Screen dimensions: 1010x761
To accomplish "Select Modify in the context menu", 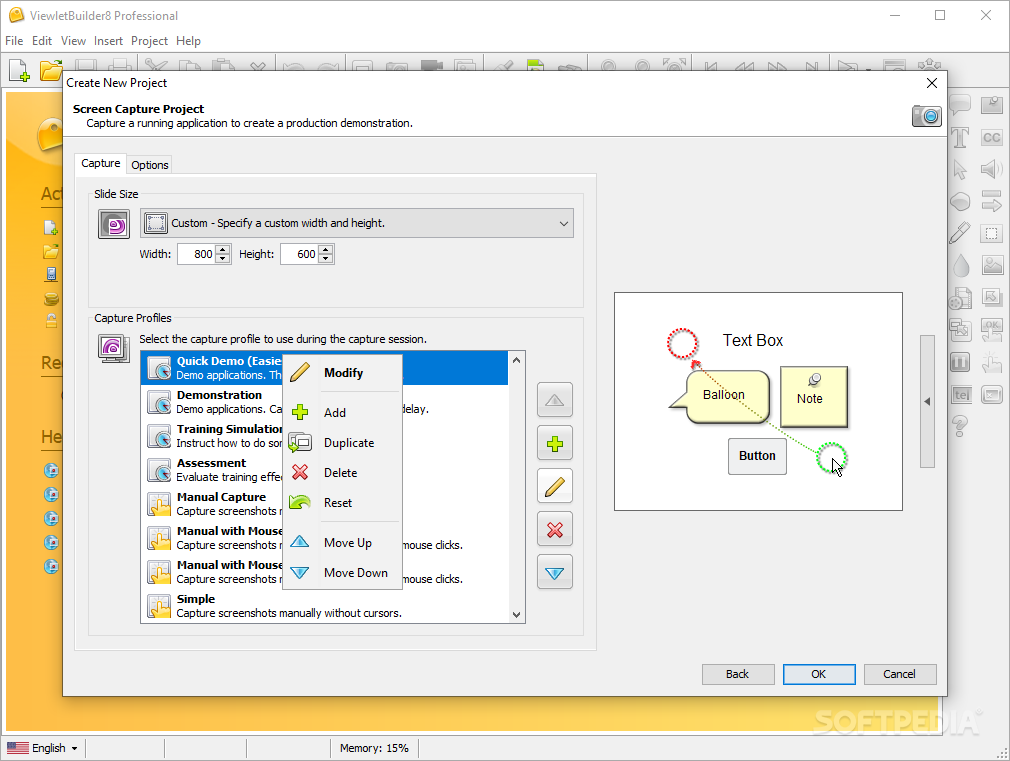I will click(343, 373).
